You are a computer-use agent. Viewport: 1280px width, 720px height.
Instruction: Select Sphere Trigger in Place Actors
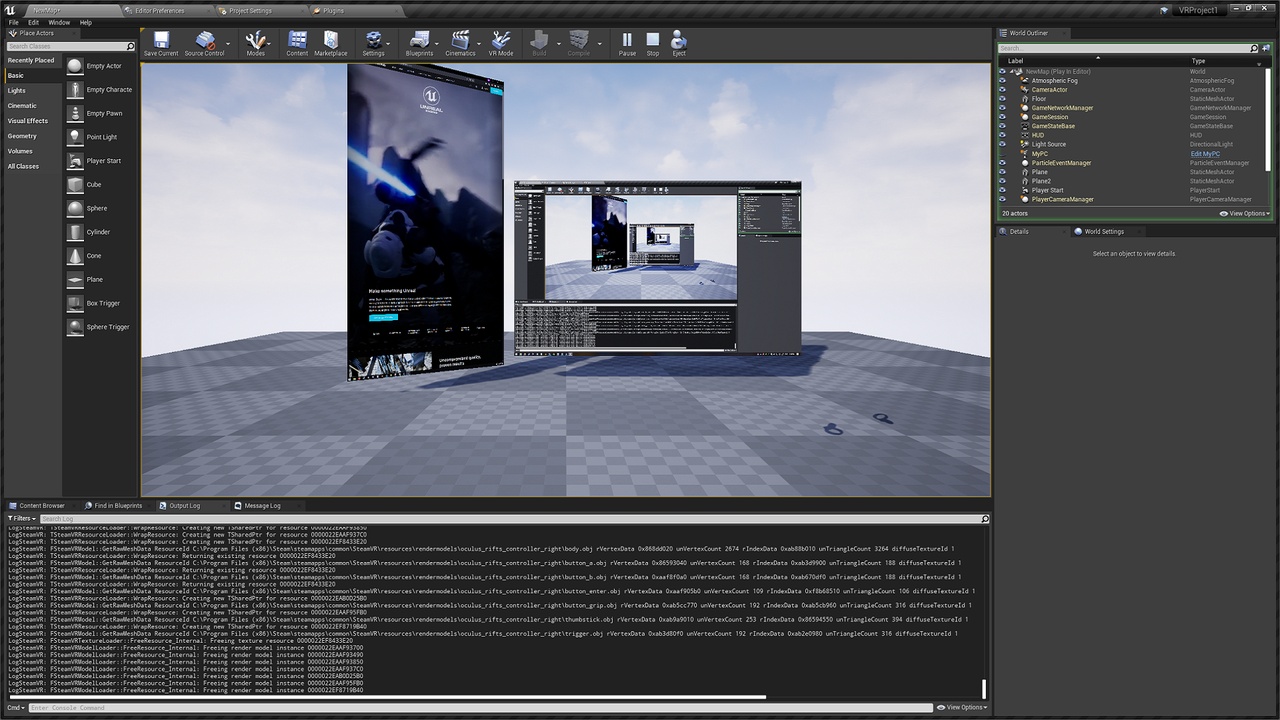tap(100, 327)
